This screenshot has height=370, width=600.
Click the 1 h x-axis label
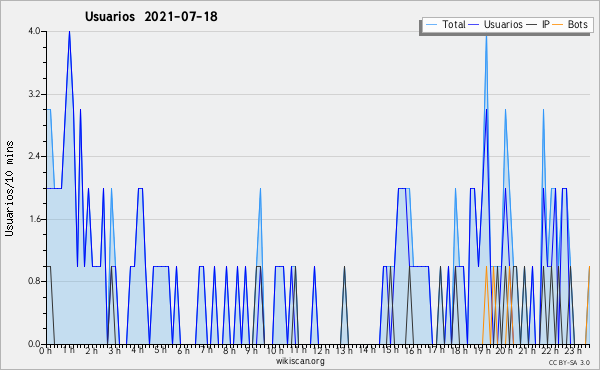click(68, 350)
